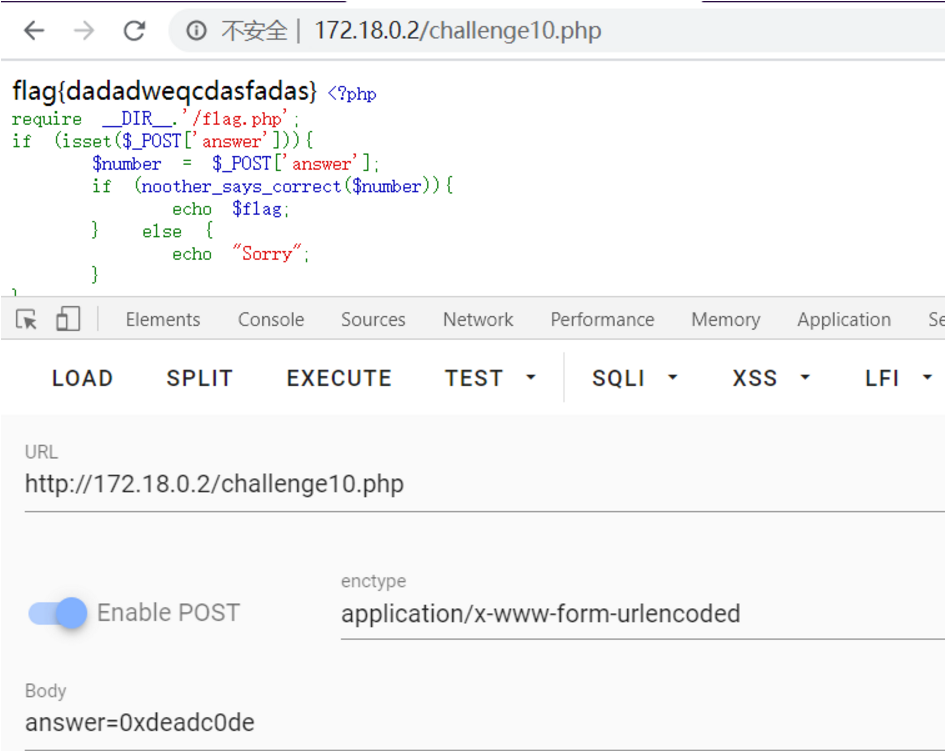945x751 pixels.
Task: Switch to the Performance tab
Action: pyautogui.click(x=602, y=319)
